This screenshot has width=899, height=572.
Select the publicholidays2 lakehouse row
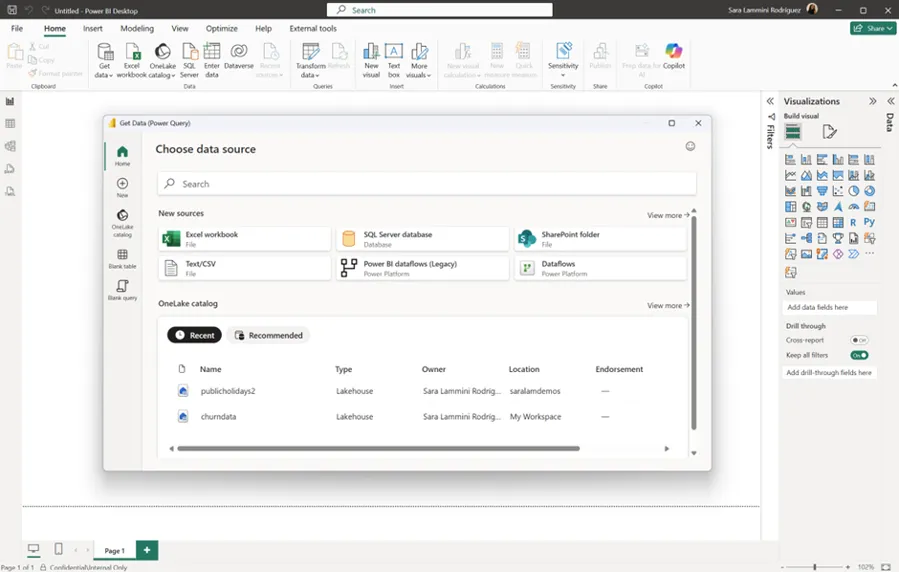pos(422,391)
